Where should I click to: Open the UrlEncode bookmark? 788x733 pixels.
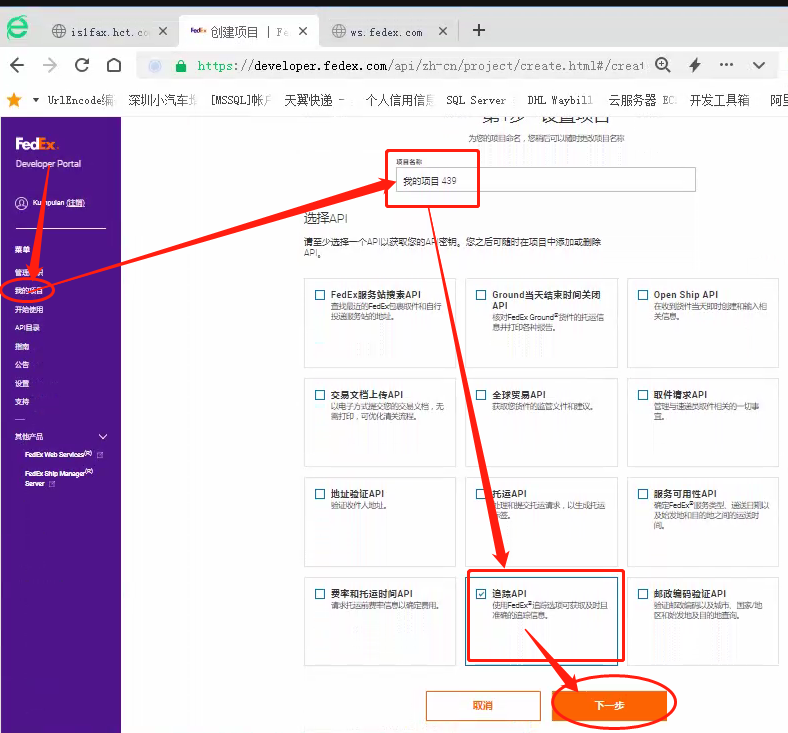(x=80, y=100)
